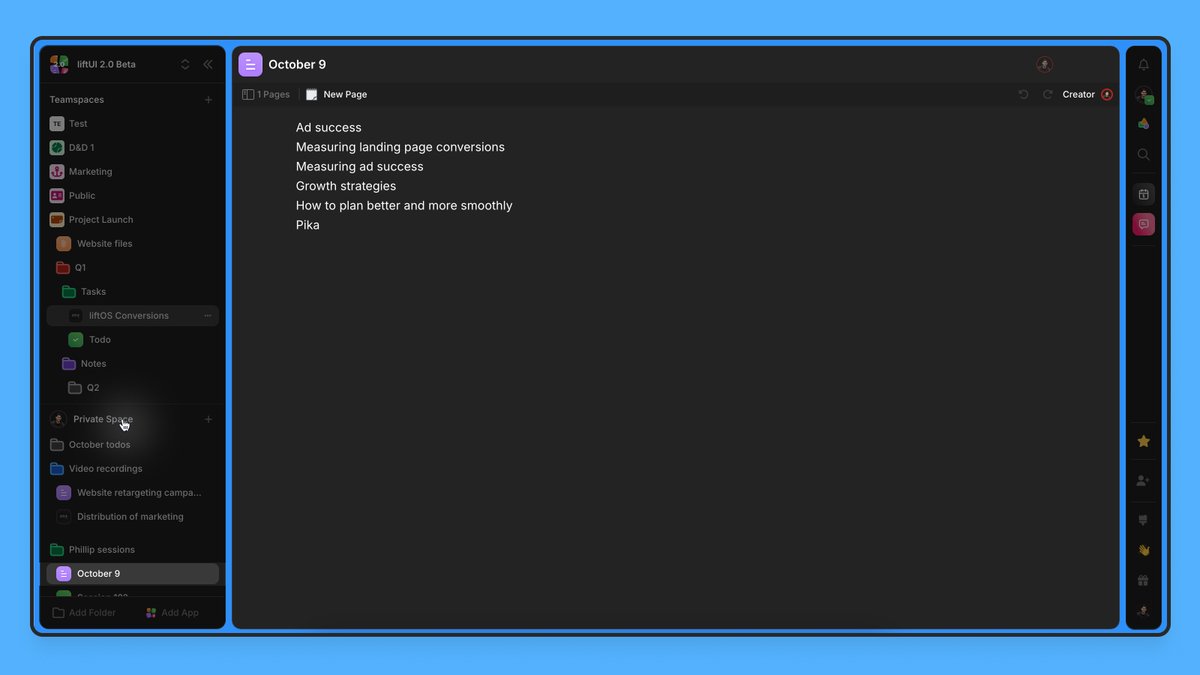The image size is (1200, 675).
Task: Open the Marketing teamspace
Action: 88,171
